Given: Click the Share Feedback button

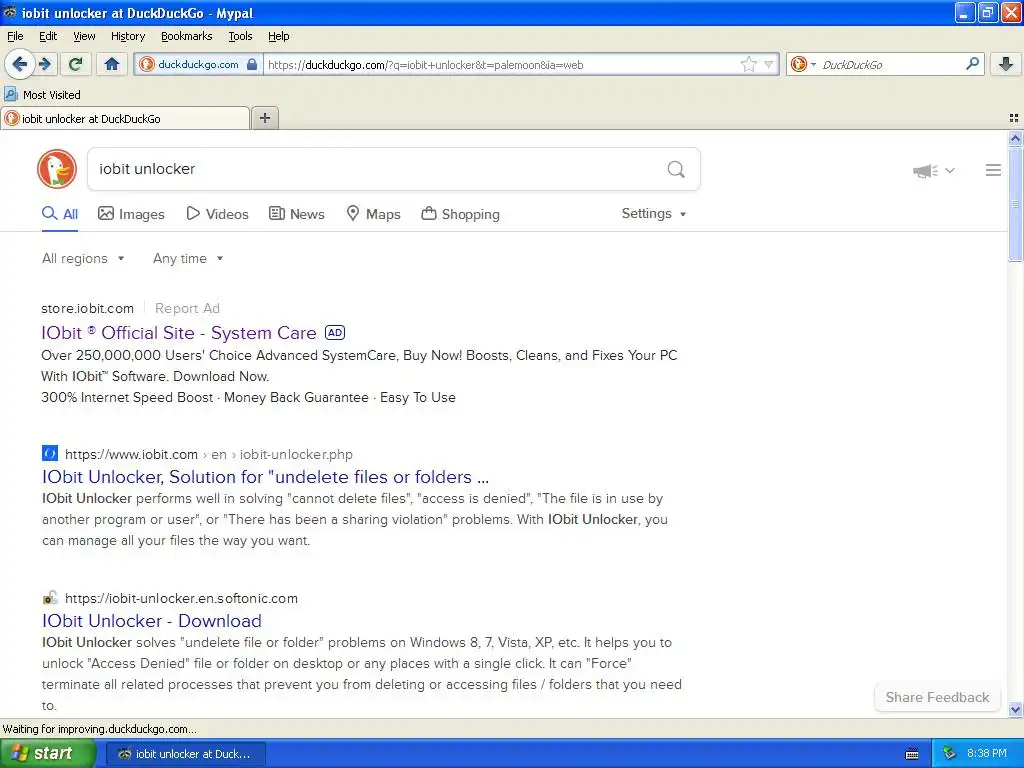Looking at the screenshot, I should [x=937, y=697].
